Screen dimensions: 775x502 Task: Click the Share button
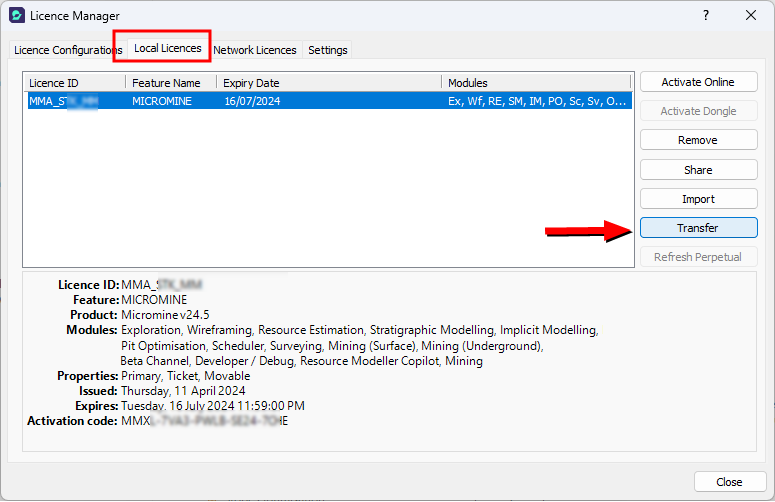coord(698,170)
